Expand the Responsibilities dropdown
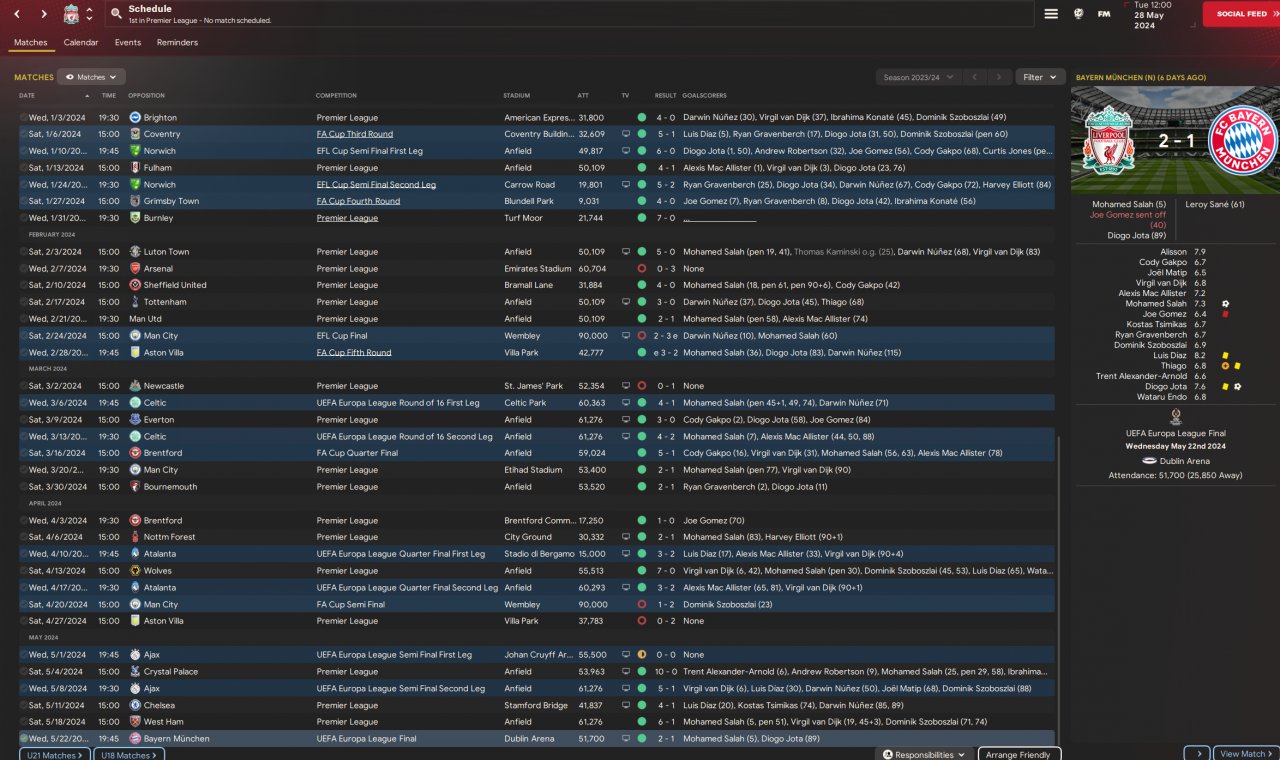The image size is (1280, 760). 925,755
